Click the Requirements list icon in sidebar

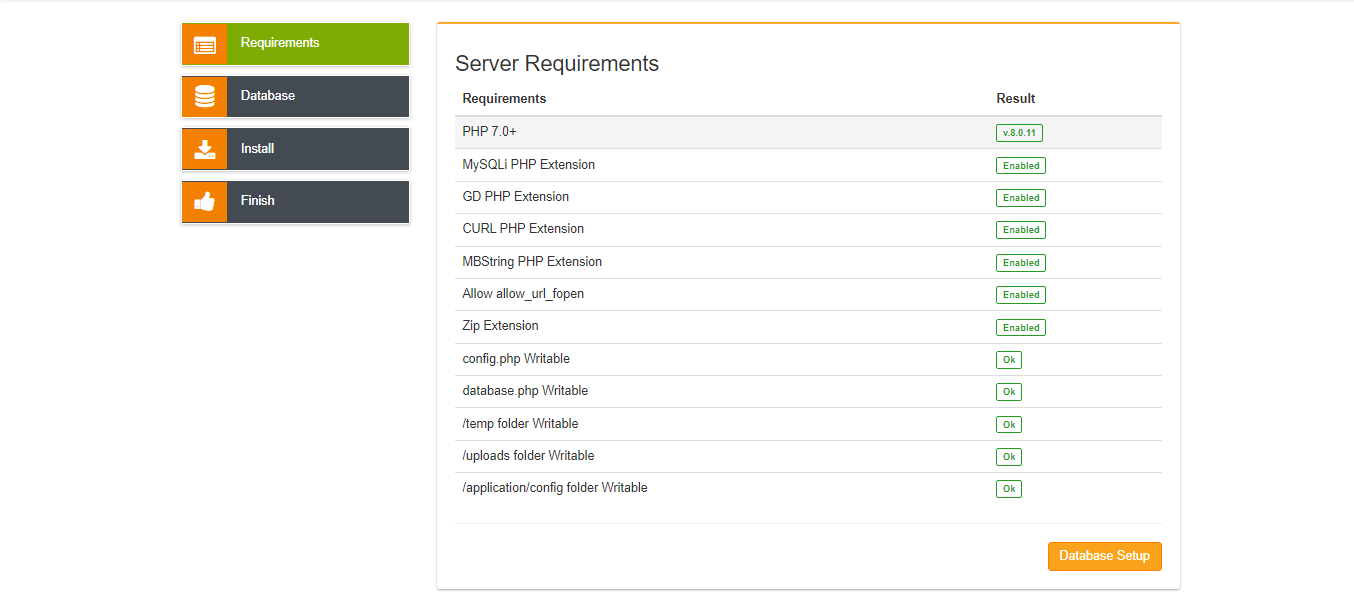click(204, 44)
